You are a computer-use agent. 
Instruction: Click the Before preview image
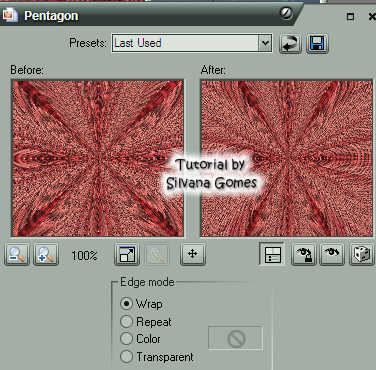(x=98, y=158)
